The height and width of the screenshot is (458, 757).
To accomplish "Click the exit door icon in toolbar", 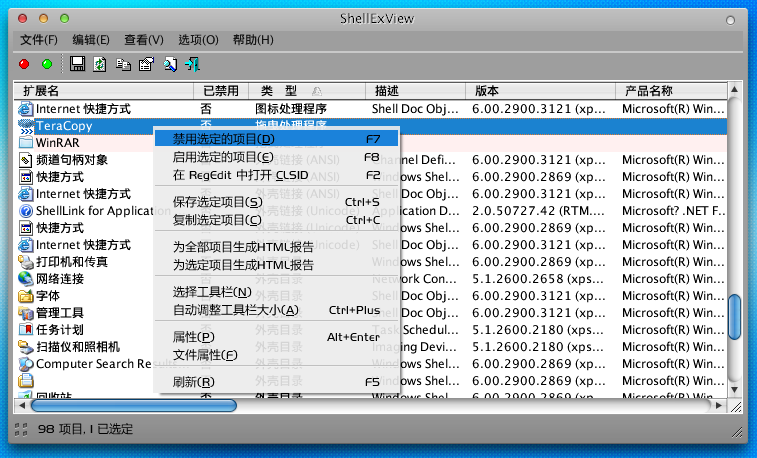I will pyautogui.click(x=193, y=64).
